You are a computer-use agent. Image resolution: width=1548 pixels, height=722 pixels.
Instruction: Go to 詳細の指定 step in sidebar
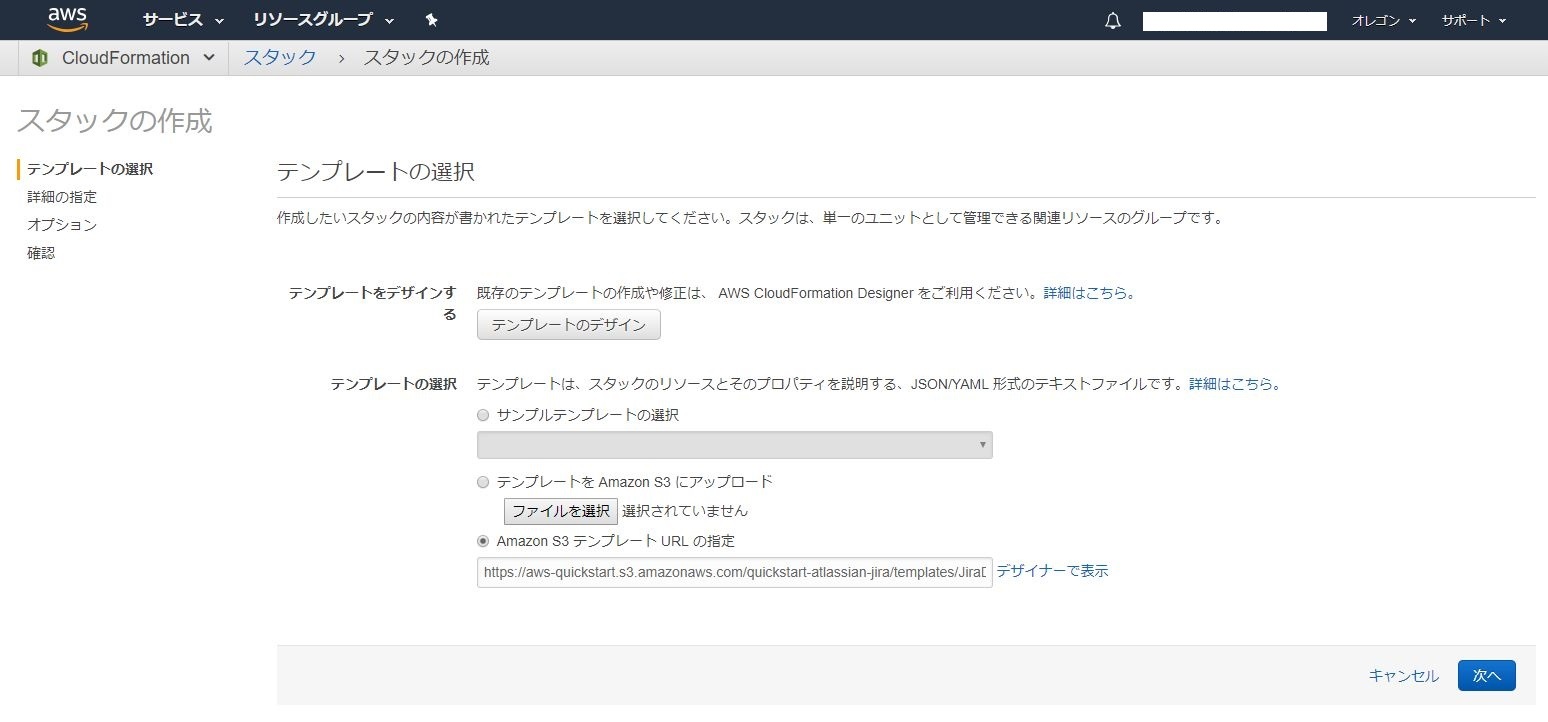point(62,197)
